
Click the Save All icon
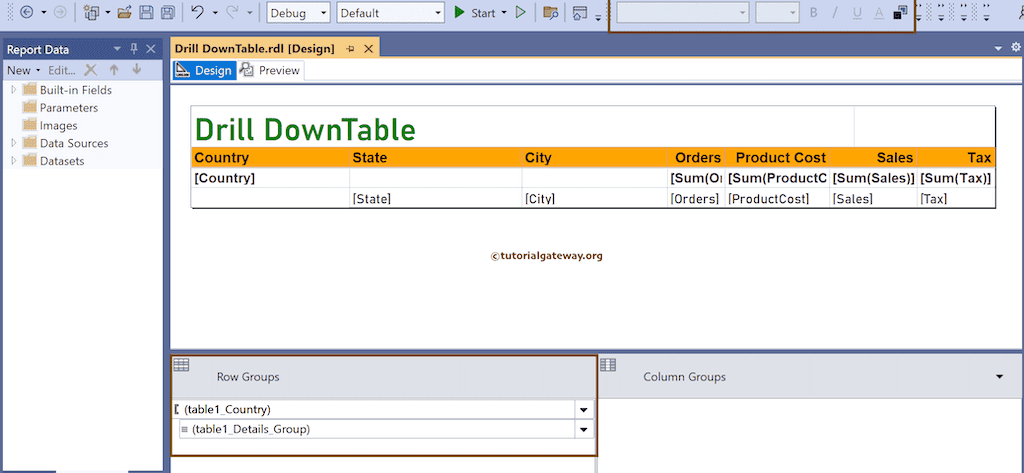coord(167,13)
